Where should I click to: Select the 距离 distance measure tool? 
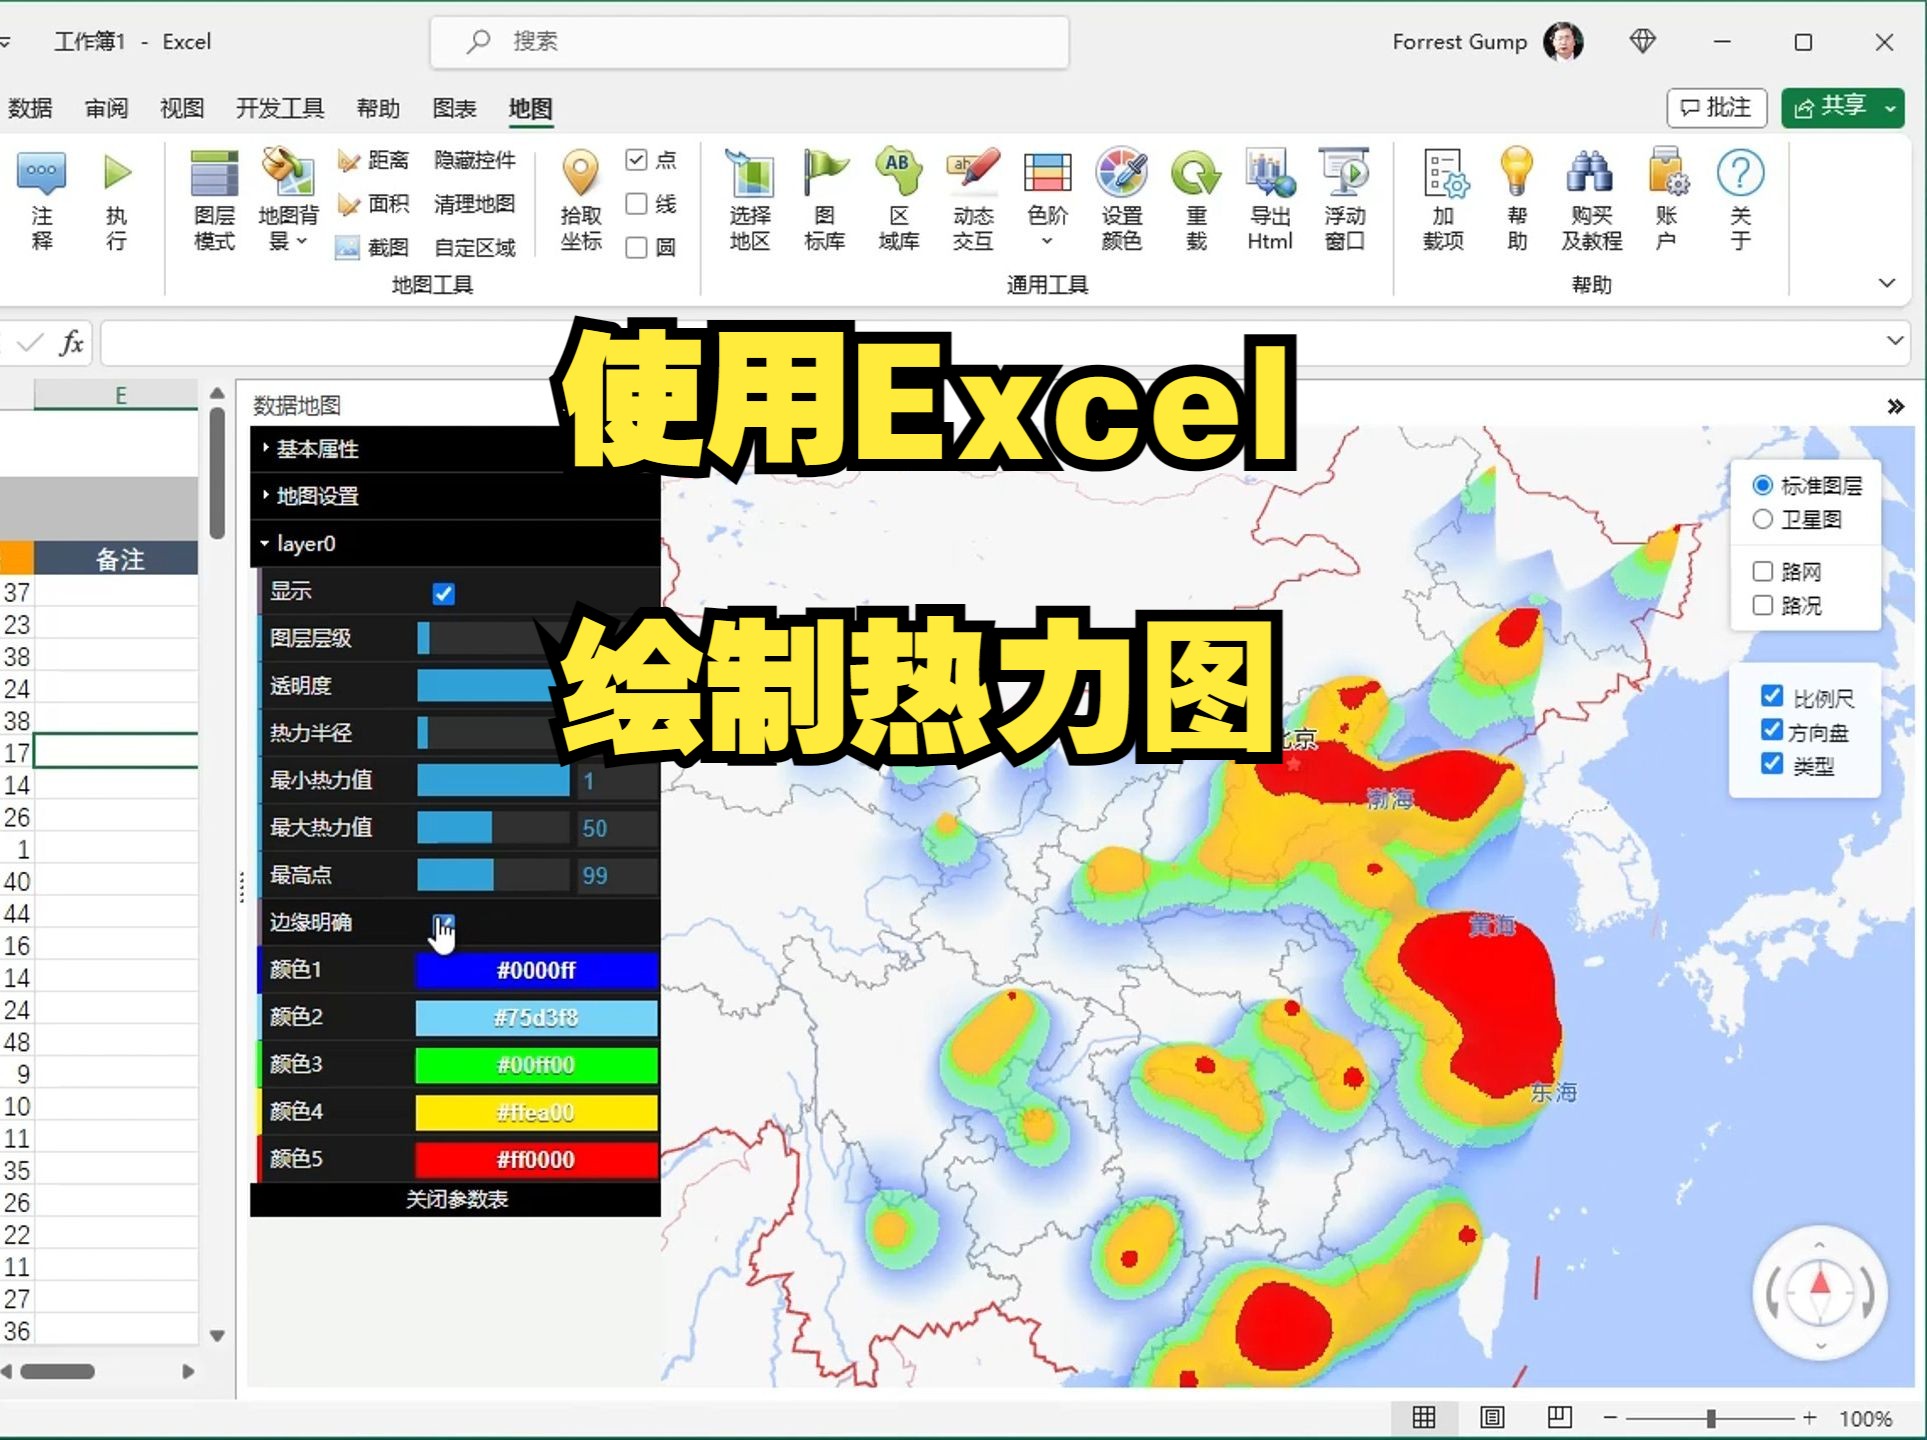[x=373, y=160]
